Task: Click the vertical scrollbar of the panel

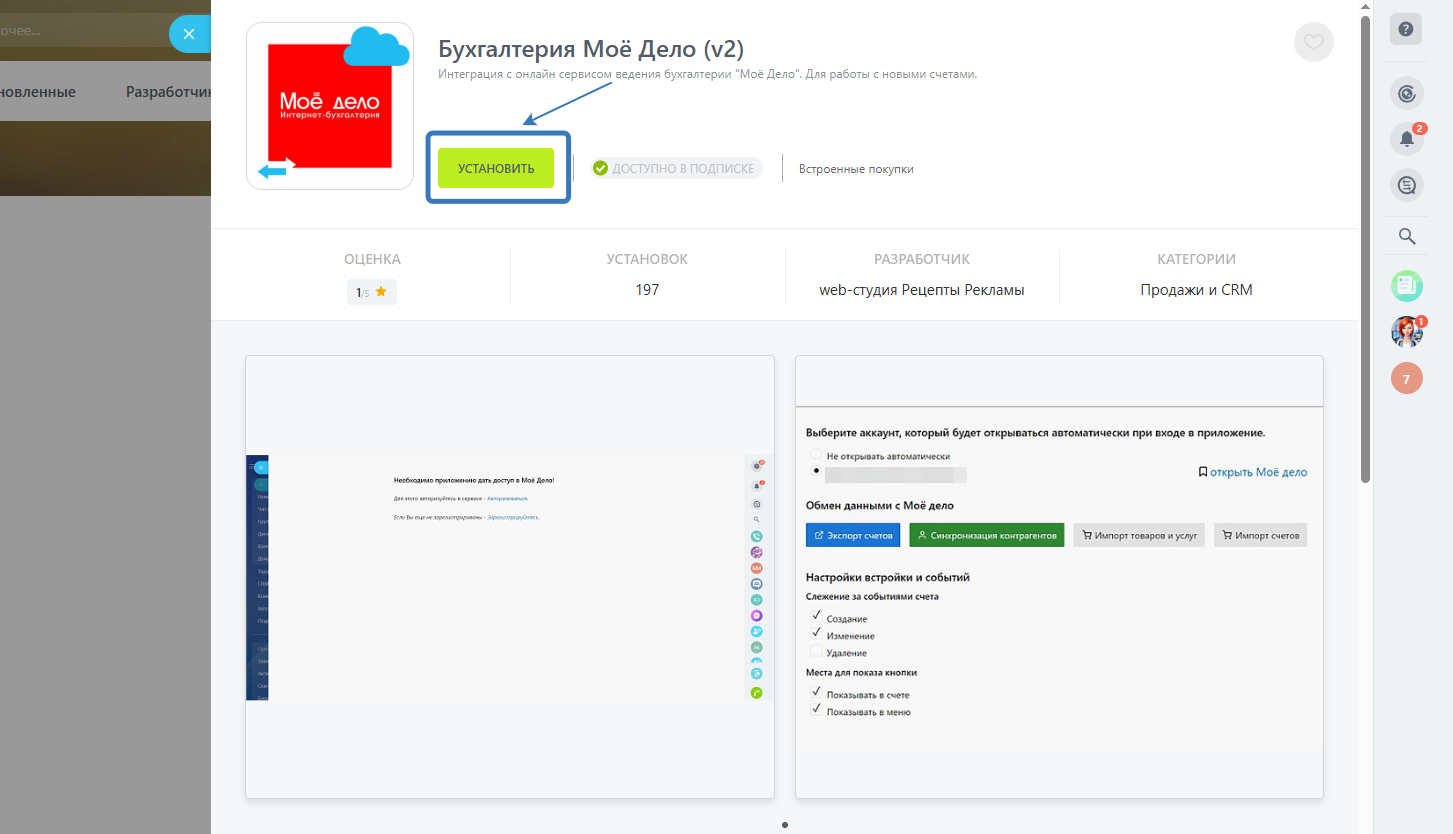Action: click(1365, 250)
